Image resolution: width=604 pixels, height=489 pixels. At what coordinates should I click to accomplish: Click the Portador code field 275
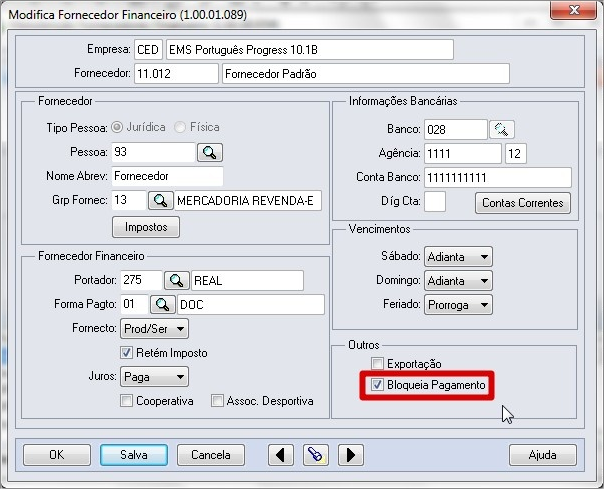click(141, 280)
